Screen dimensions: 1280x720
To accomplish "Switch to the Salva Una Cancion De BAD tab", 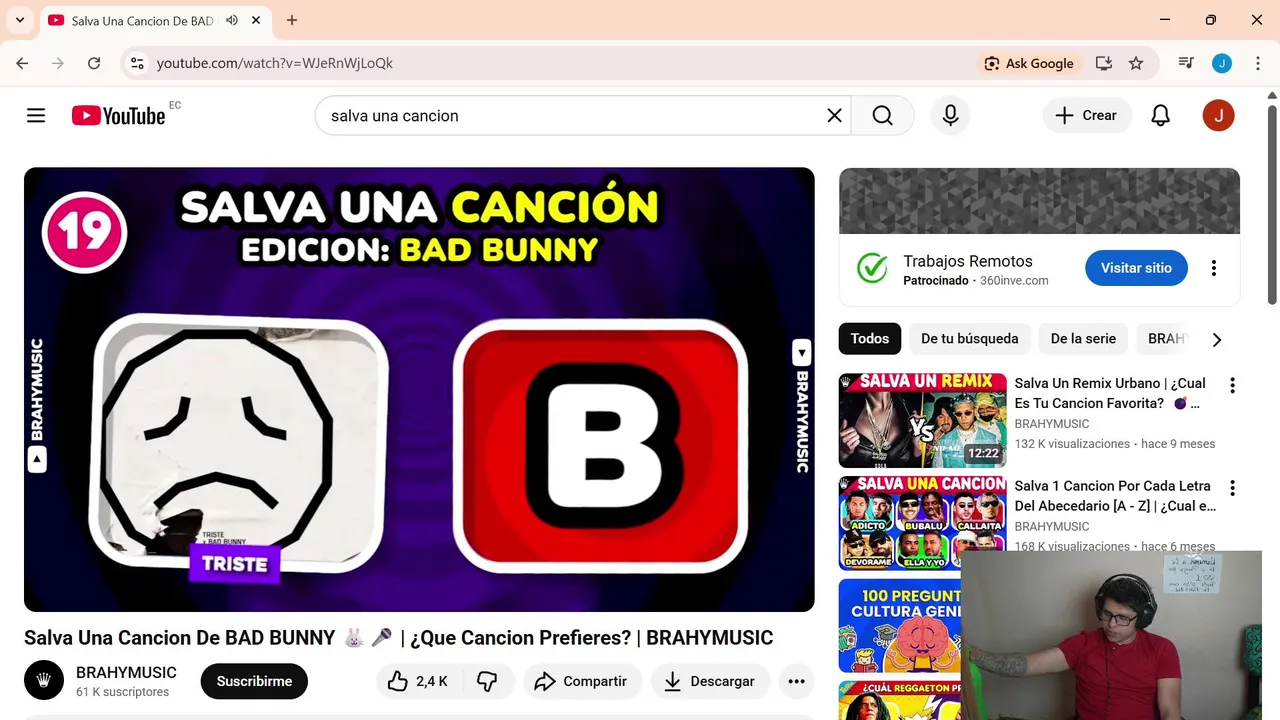I will pyautogui.click(x=140, y=20).
